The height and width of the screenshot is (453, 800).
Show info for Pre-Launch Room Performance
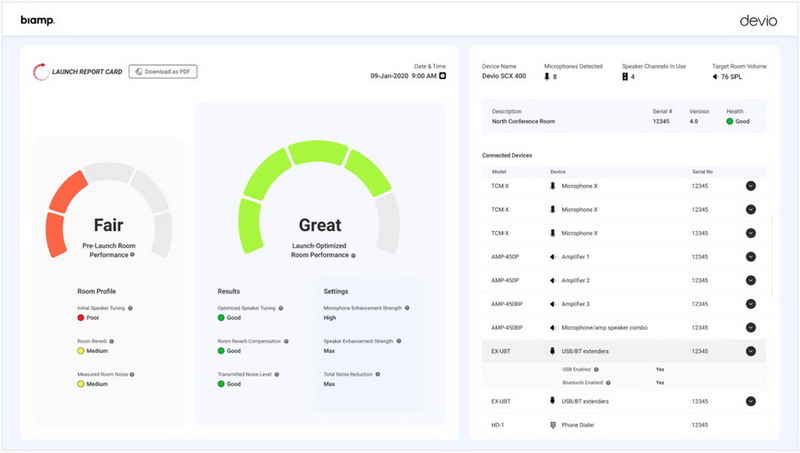coord(132,255)
